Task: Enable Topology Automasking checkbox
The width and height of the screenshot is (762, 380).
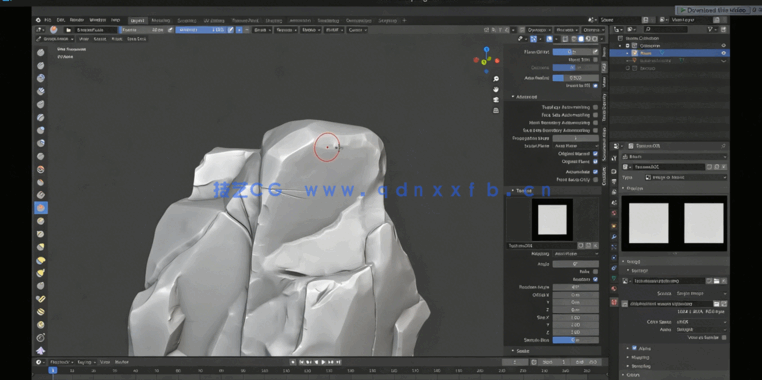Action: click(x=595, y=107)
